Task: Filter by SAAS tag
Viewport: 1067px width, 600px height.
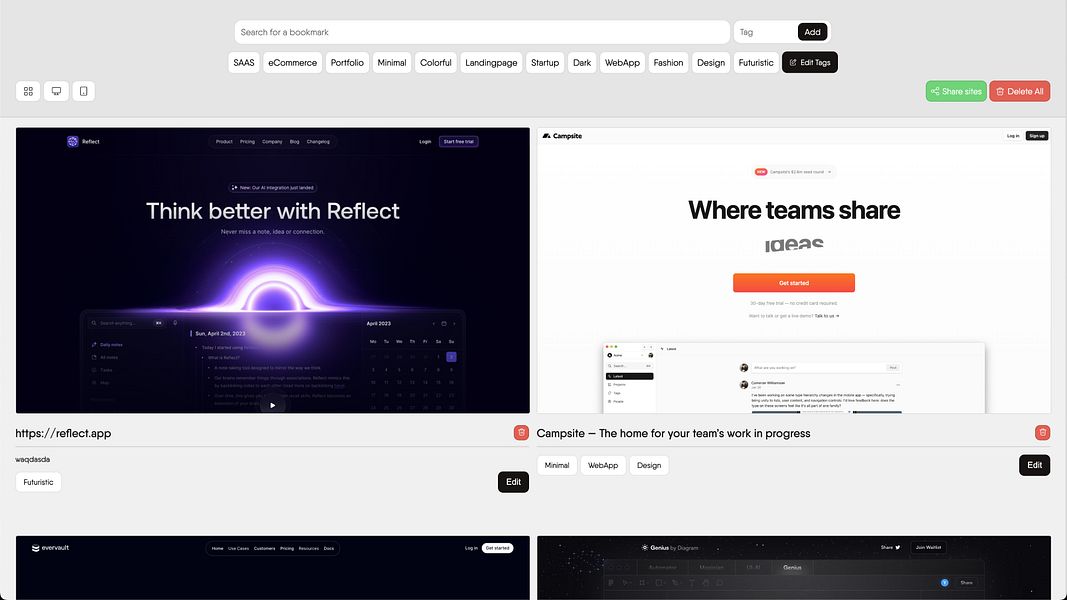Action: (x=244, y=63)
